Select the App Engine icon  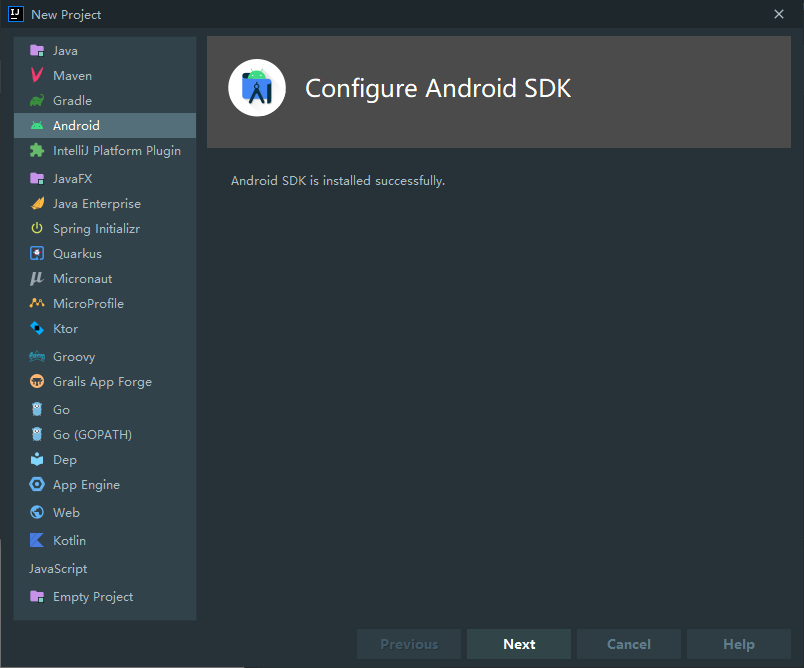(34, 484)
